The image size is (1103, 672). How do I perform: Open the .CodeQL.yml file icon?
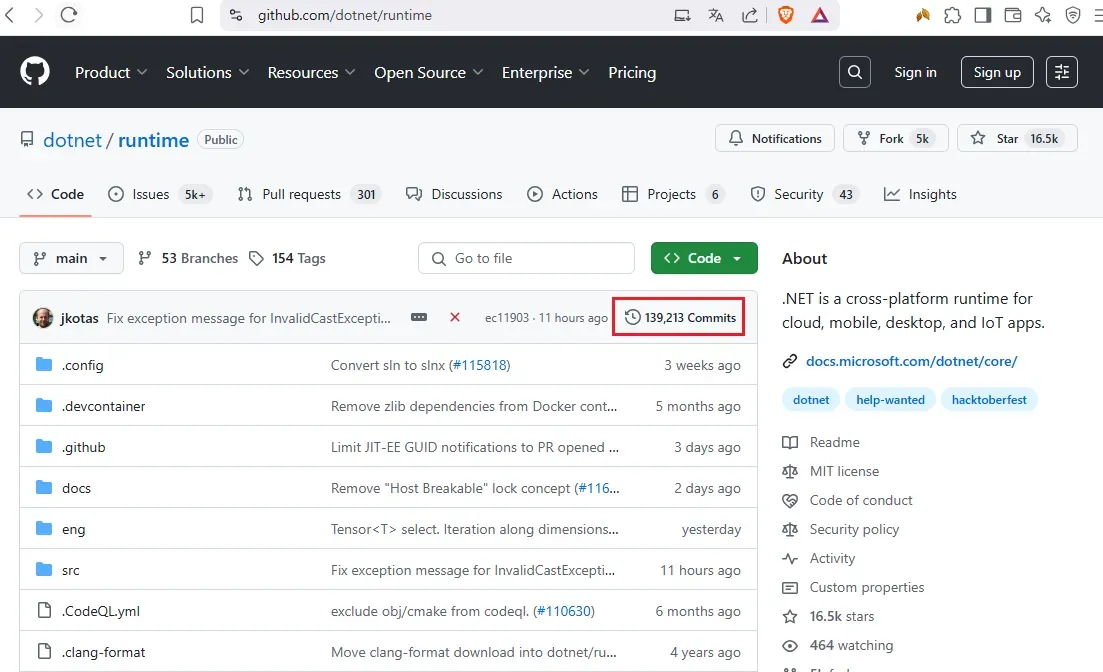pos(44,610)
